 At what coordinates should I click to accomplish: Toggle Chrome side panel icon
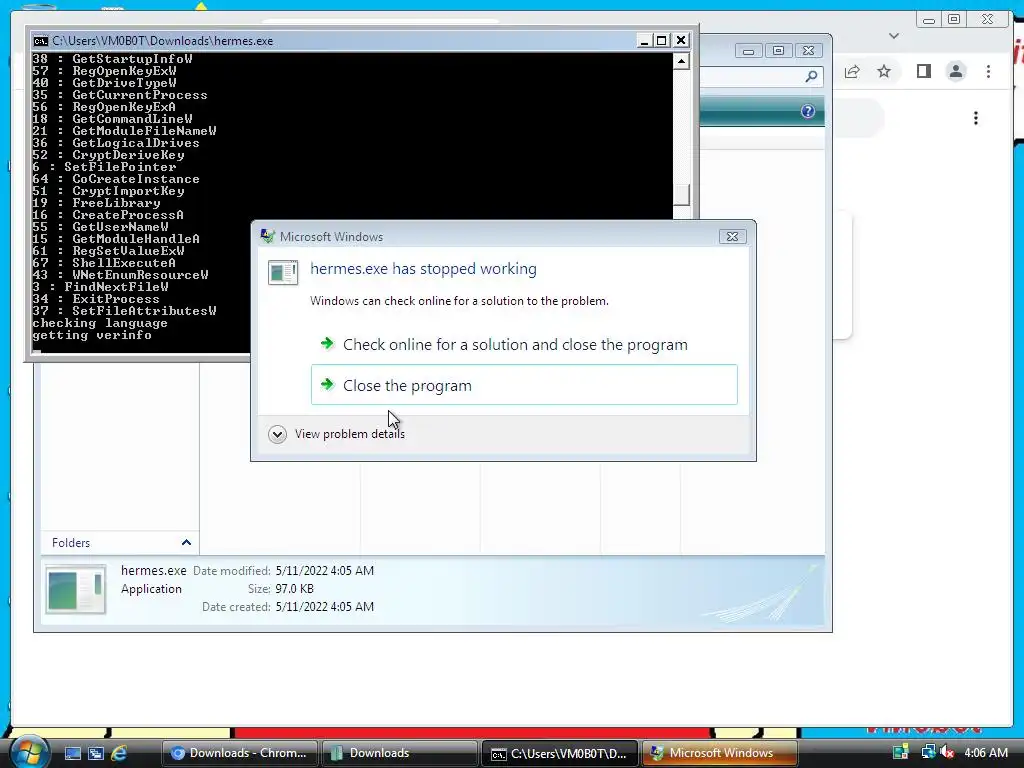click(x=923, y=71)
